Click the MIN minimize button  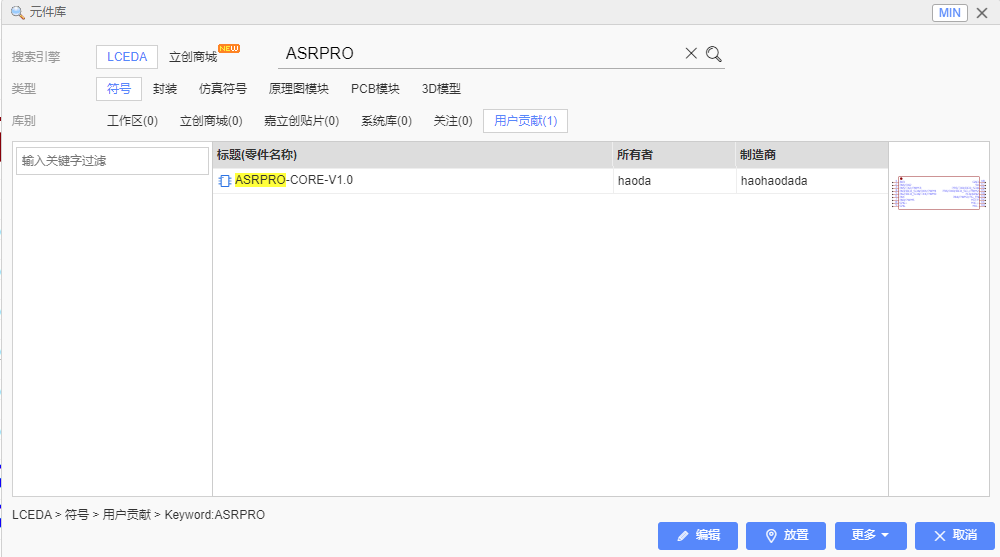point(950,12)
